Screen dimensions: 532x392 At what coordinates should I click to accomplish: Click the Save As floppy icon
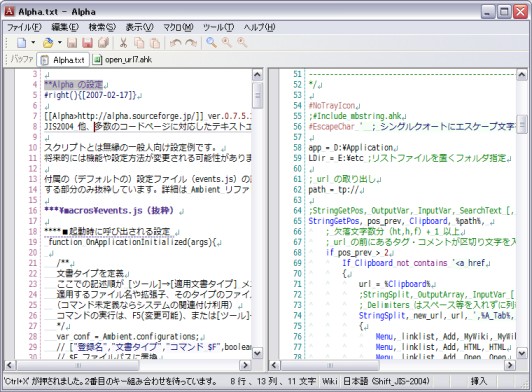click(x=88, y=43)
